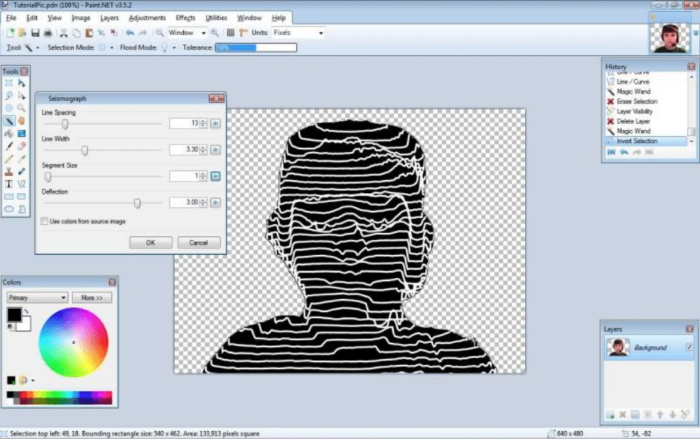The width and height of the screenshot is (700, 439).
Task: Rewind history with the first-step icon
Action: coord(611,152)
